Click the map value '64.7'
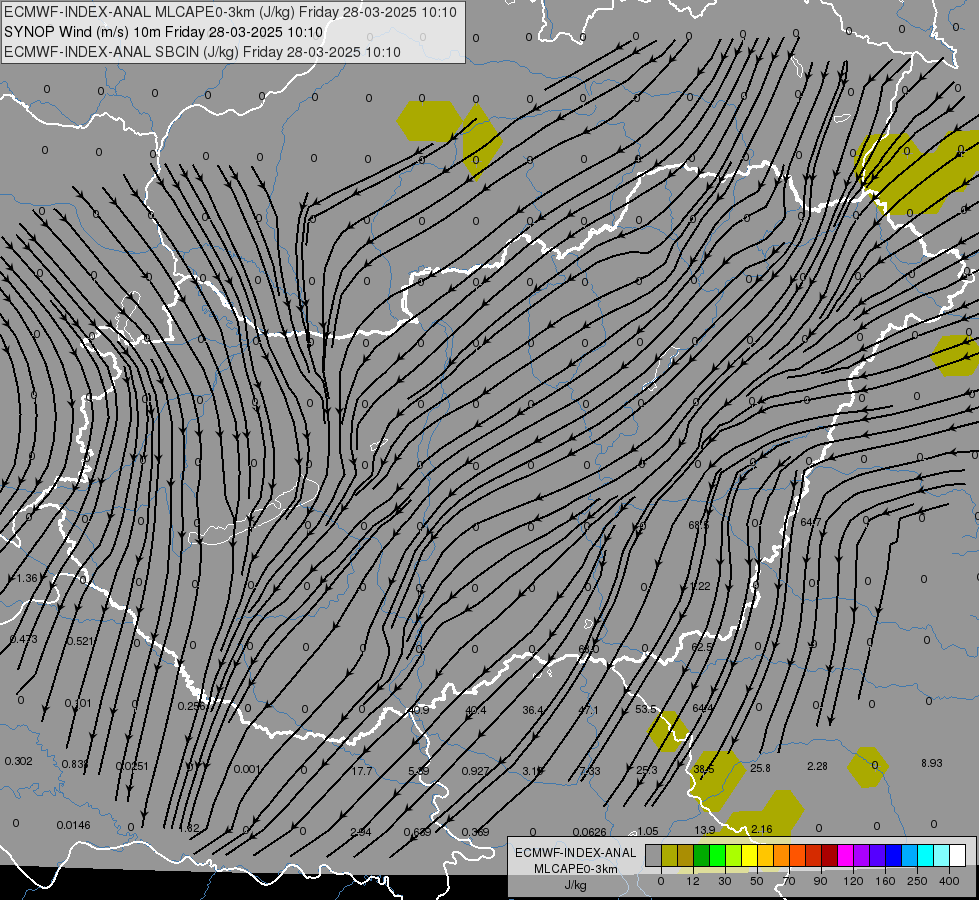 click(810, 522)
